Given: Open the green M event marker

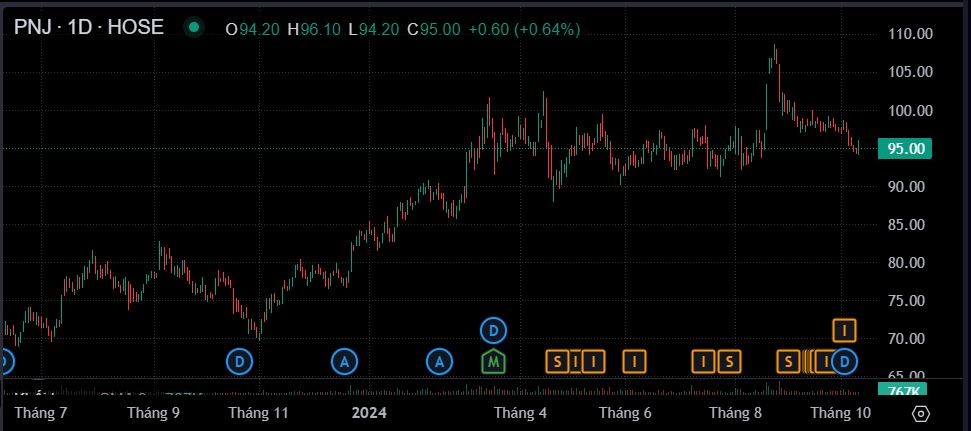Looking at the screenshot, I should 493,360.
